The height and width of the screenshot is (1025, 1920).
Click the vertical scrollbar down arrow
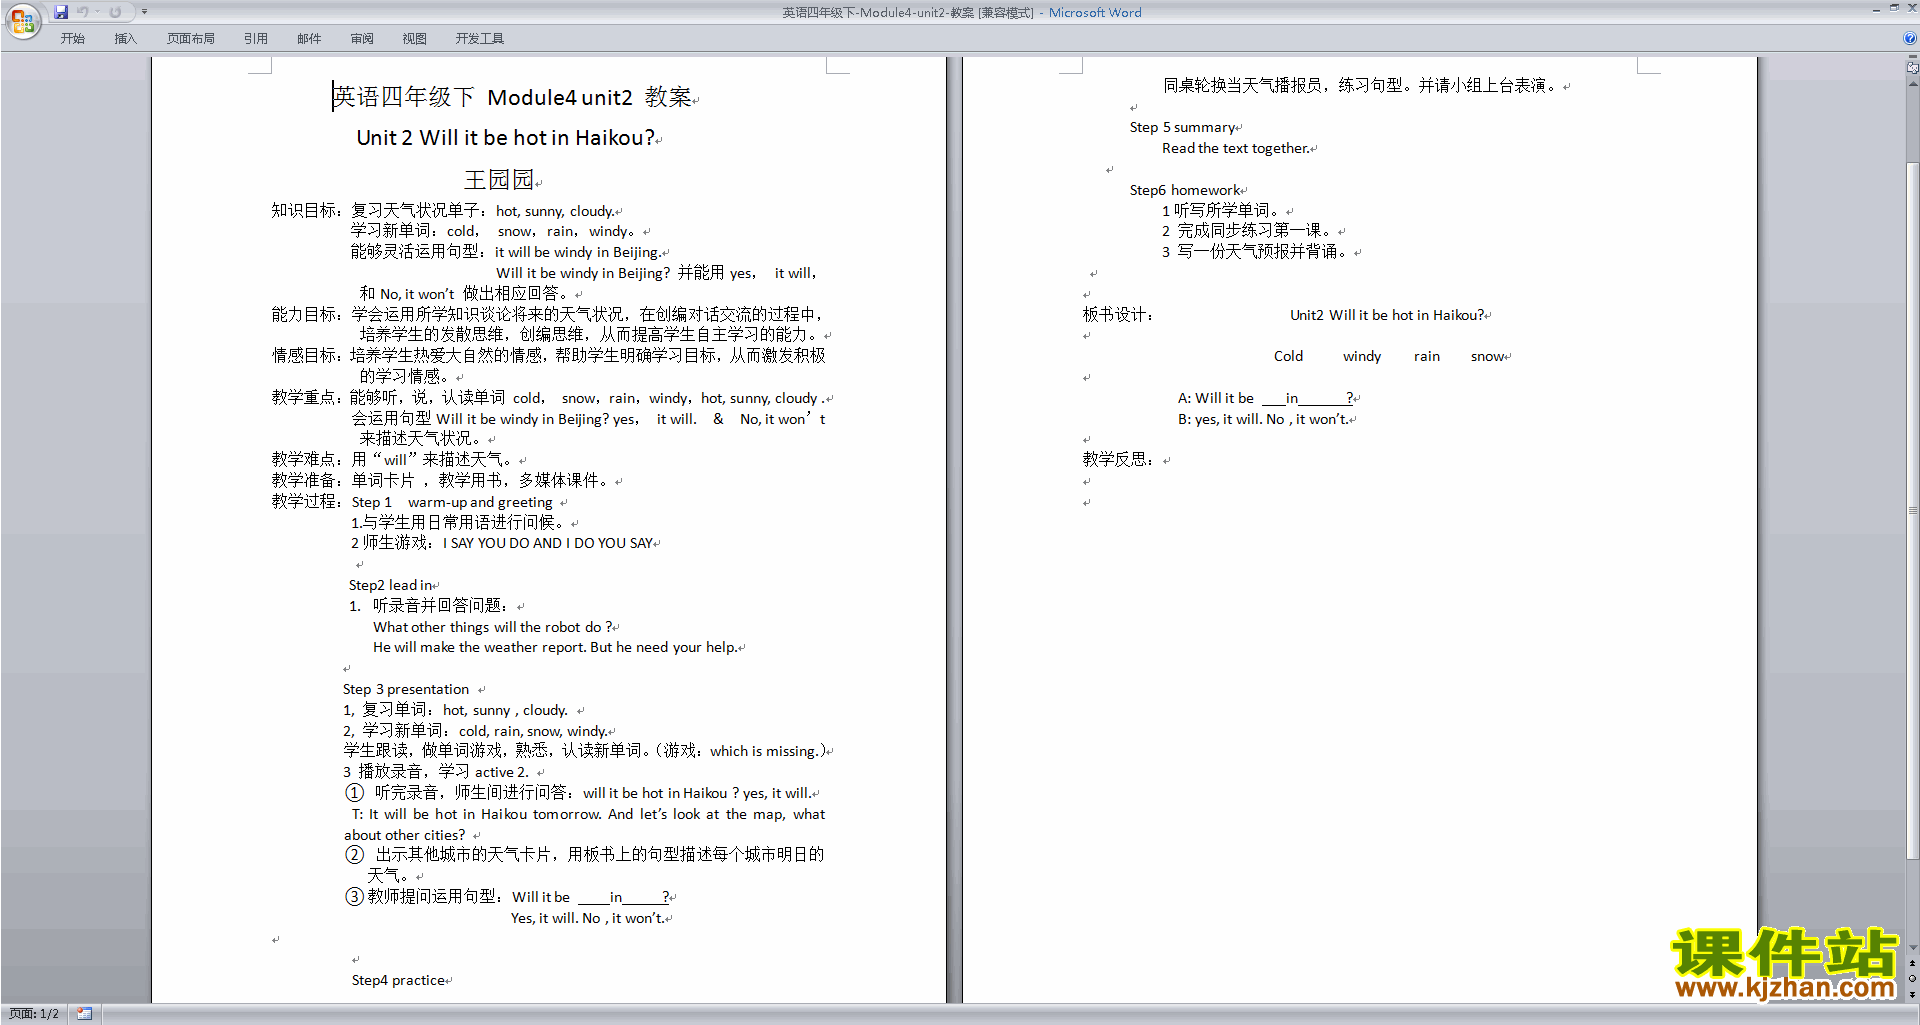pos(1912,948)
